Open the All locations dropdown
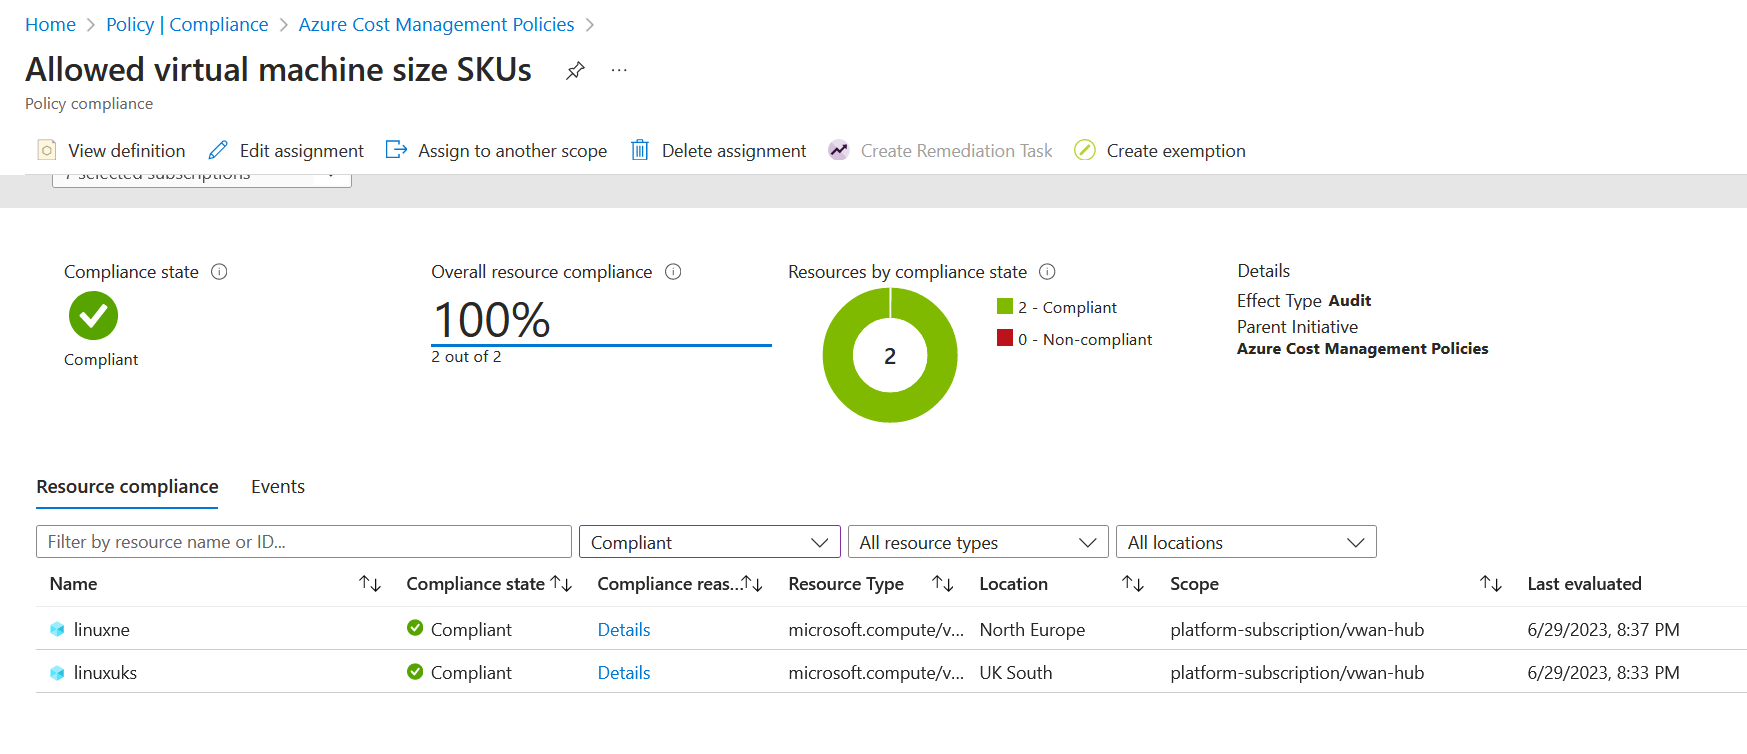Image resolution: width=1747 pixels, height=754 pixels. (1246, 542)
